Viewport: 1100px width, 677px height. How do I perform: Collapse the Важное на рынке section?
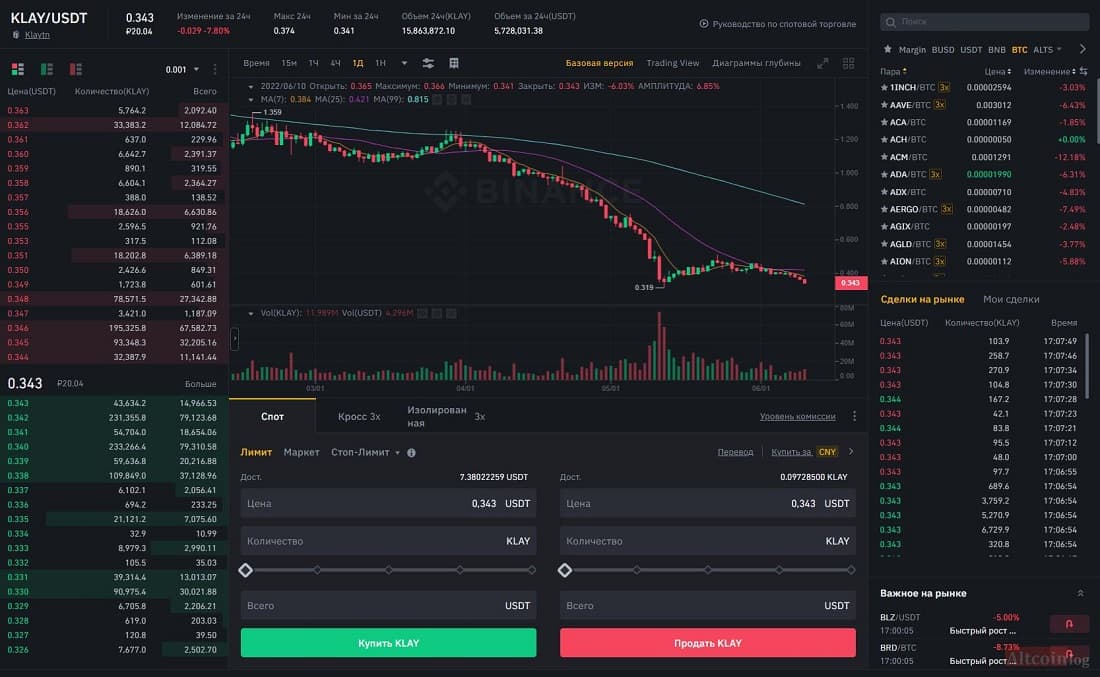click(x=1080, y=594)
